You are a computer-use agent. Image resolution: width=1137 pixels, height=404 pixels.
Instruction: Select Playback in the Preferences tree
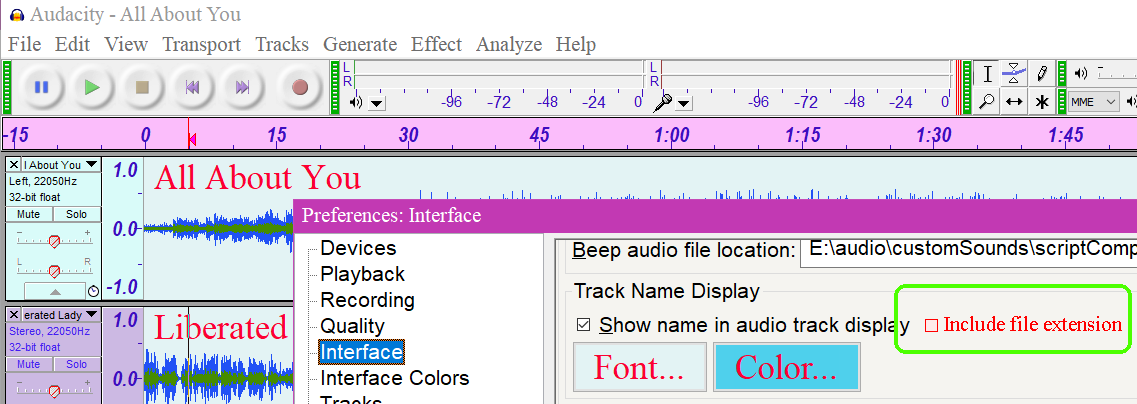pos(363,274)
